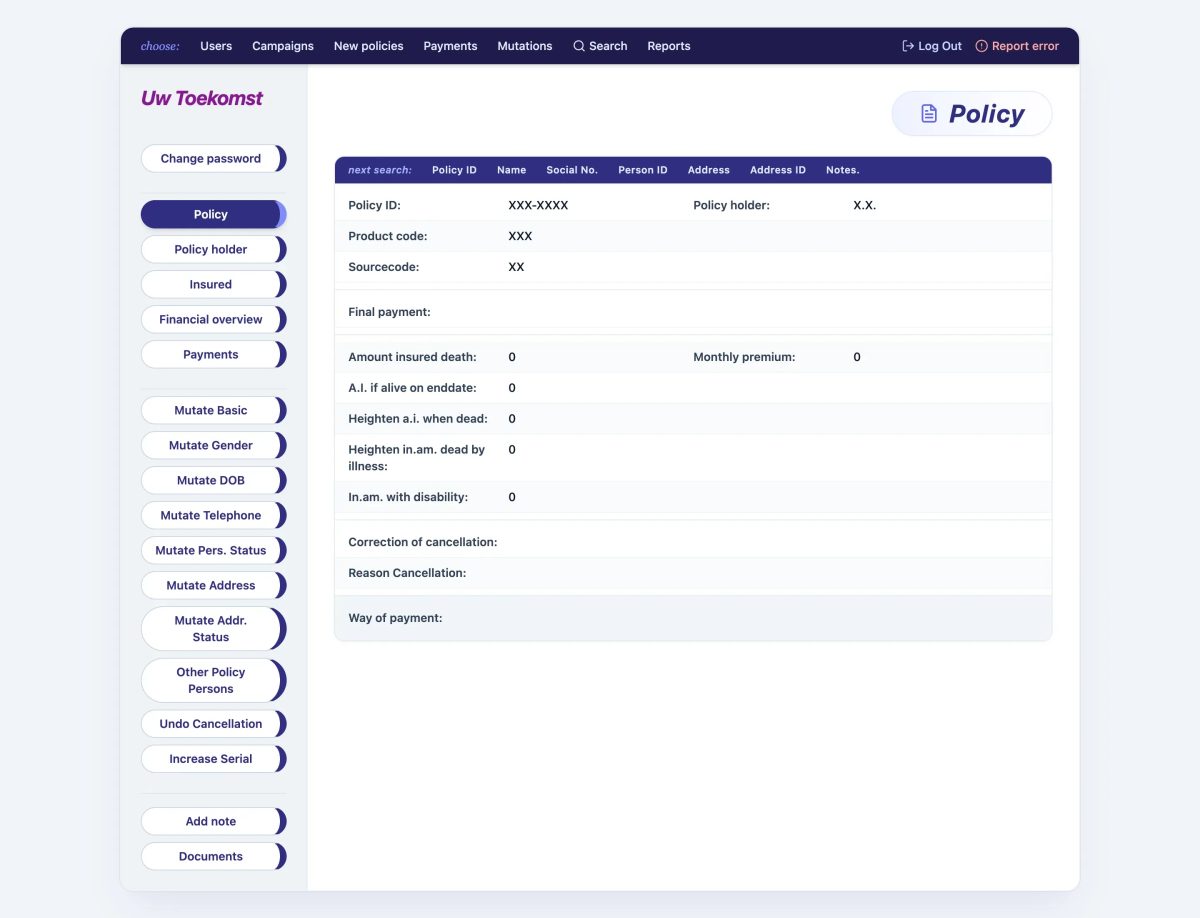Click the In.am. with disability label
The width and height of the screenshot is (1200, 918).
[408, 497]
